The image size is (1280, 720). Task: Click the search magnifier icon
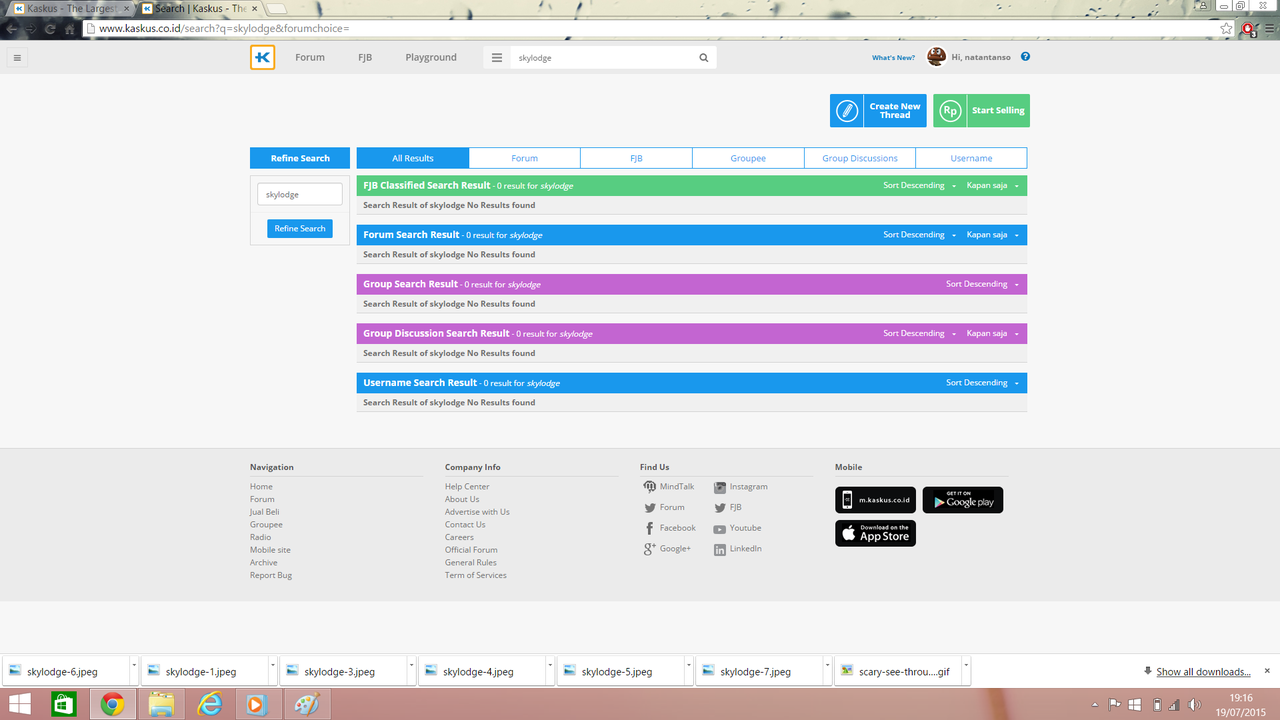704,58
